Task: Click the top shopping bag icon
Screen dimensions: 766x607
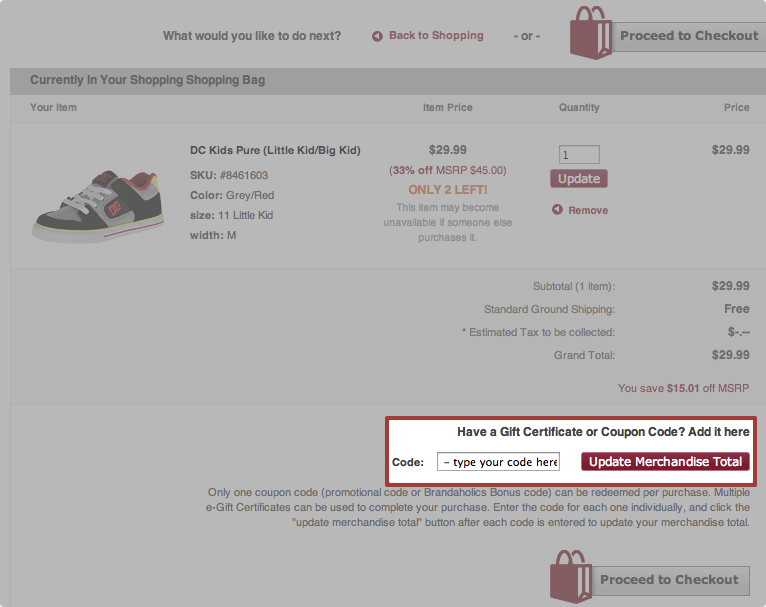Action: pyautogui.click(x=590, y=34)
